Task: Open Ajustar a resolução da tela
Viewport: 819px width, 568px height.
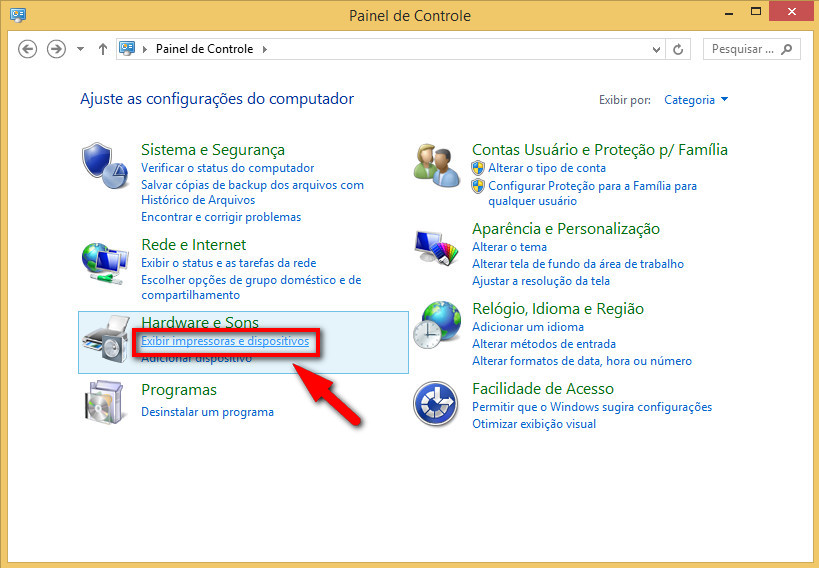Action: click(x=541, y=281)
